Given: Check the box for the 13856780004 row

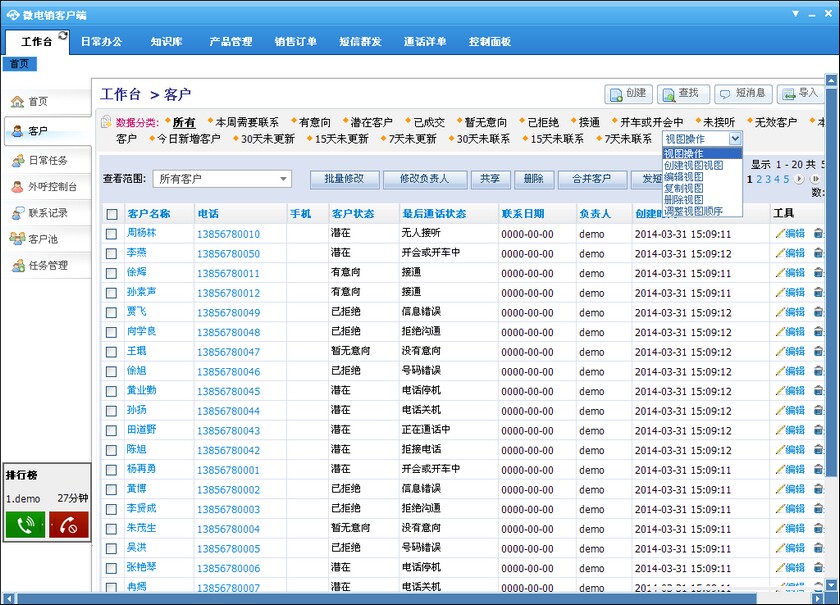Looking at the screenshot, I should [111, 529].
